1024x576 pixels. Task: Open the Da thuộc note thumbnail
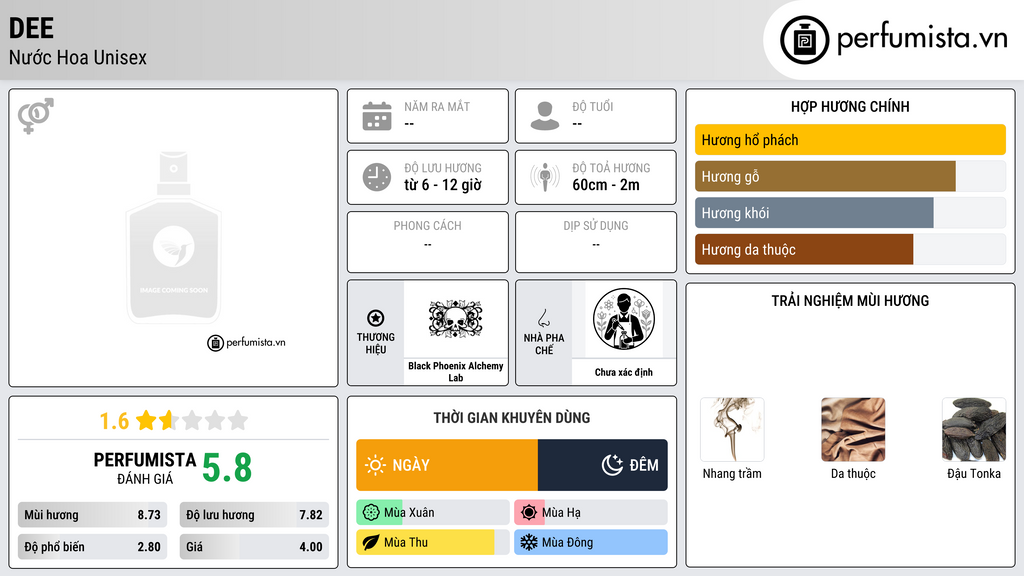[x=853, y=430]
